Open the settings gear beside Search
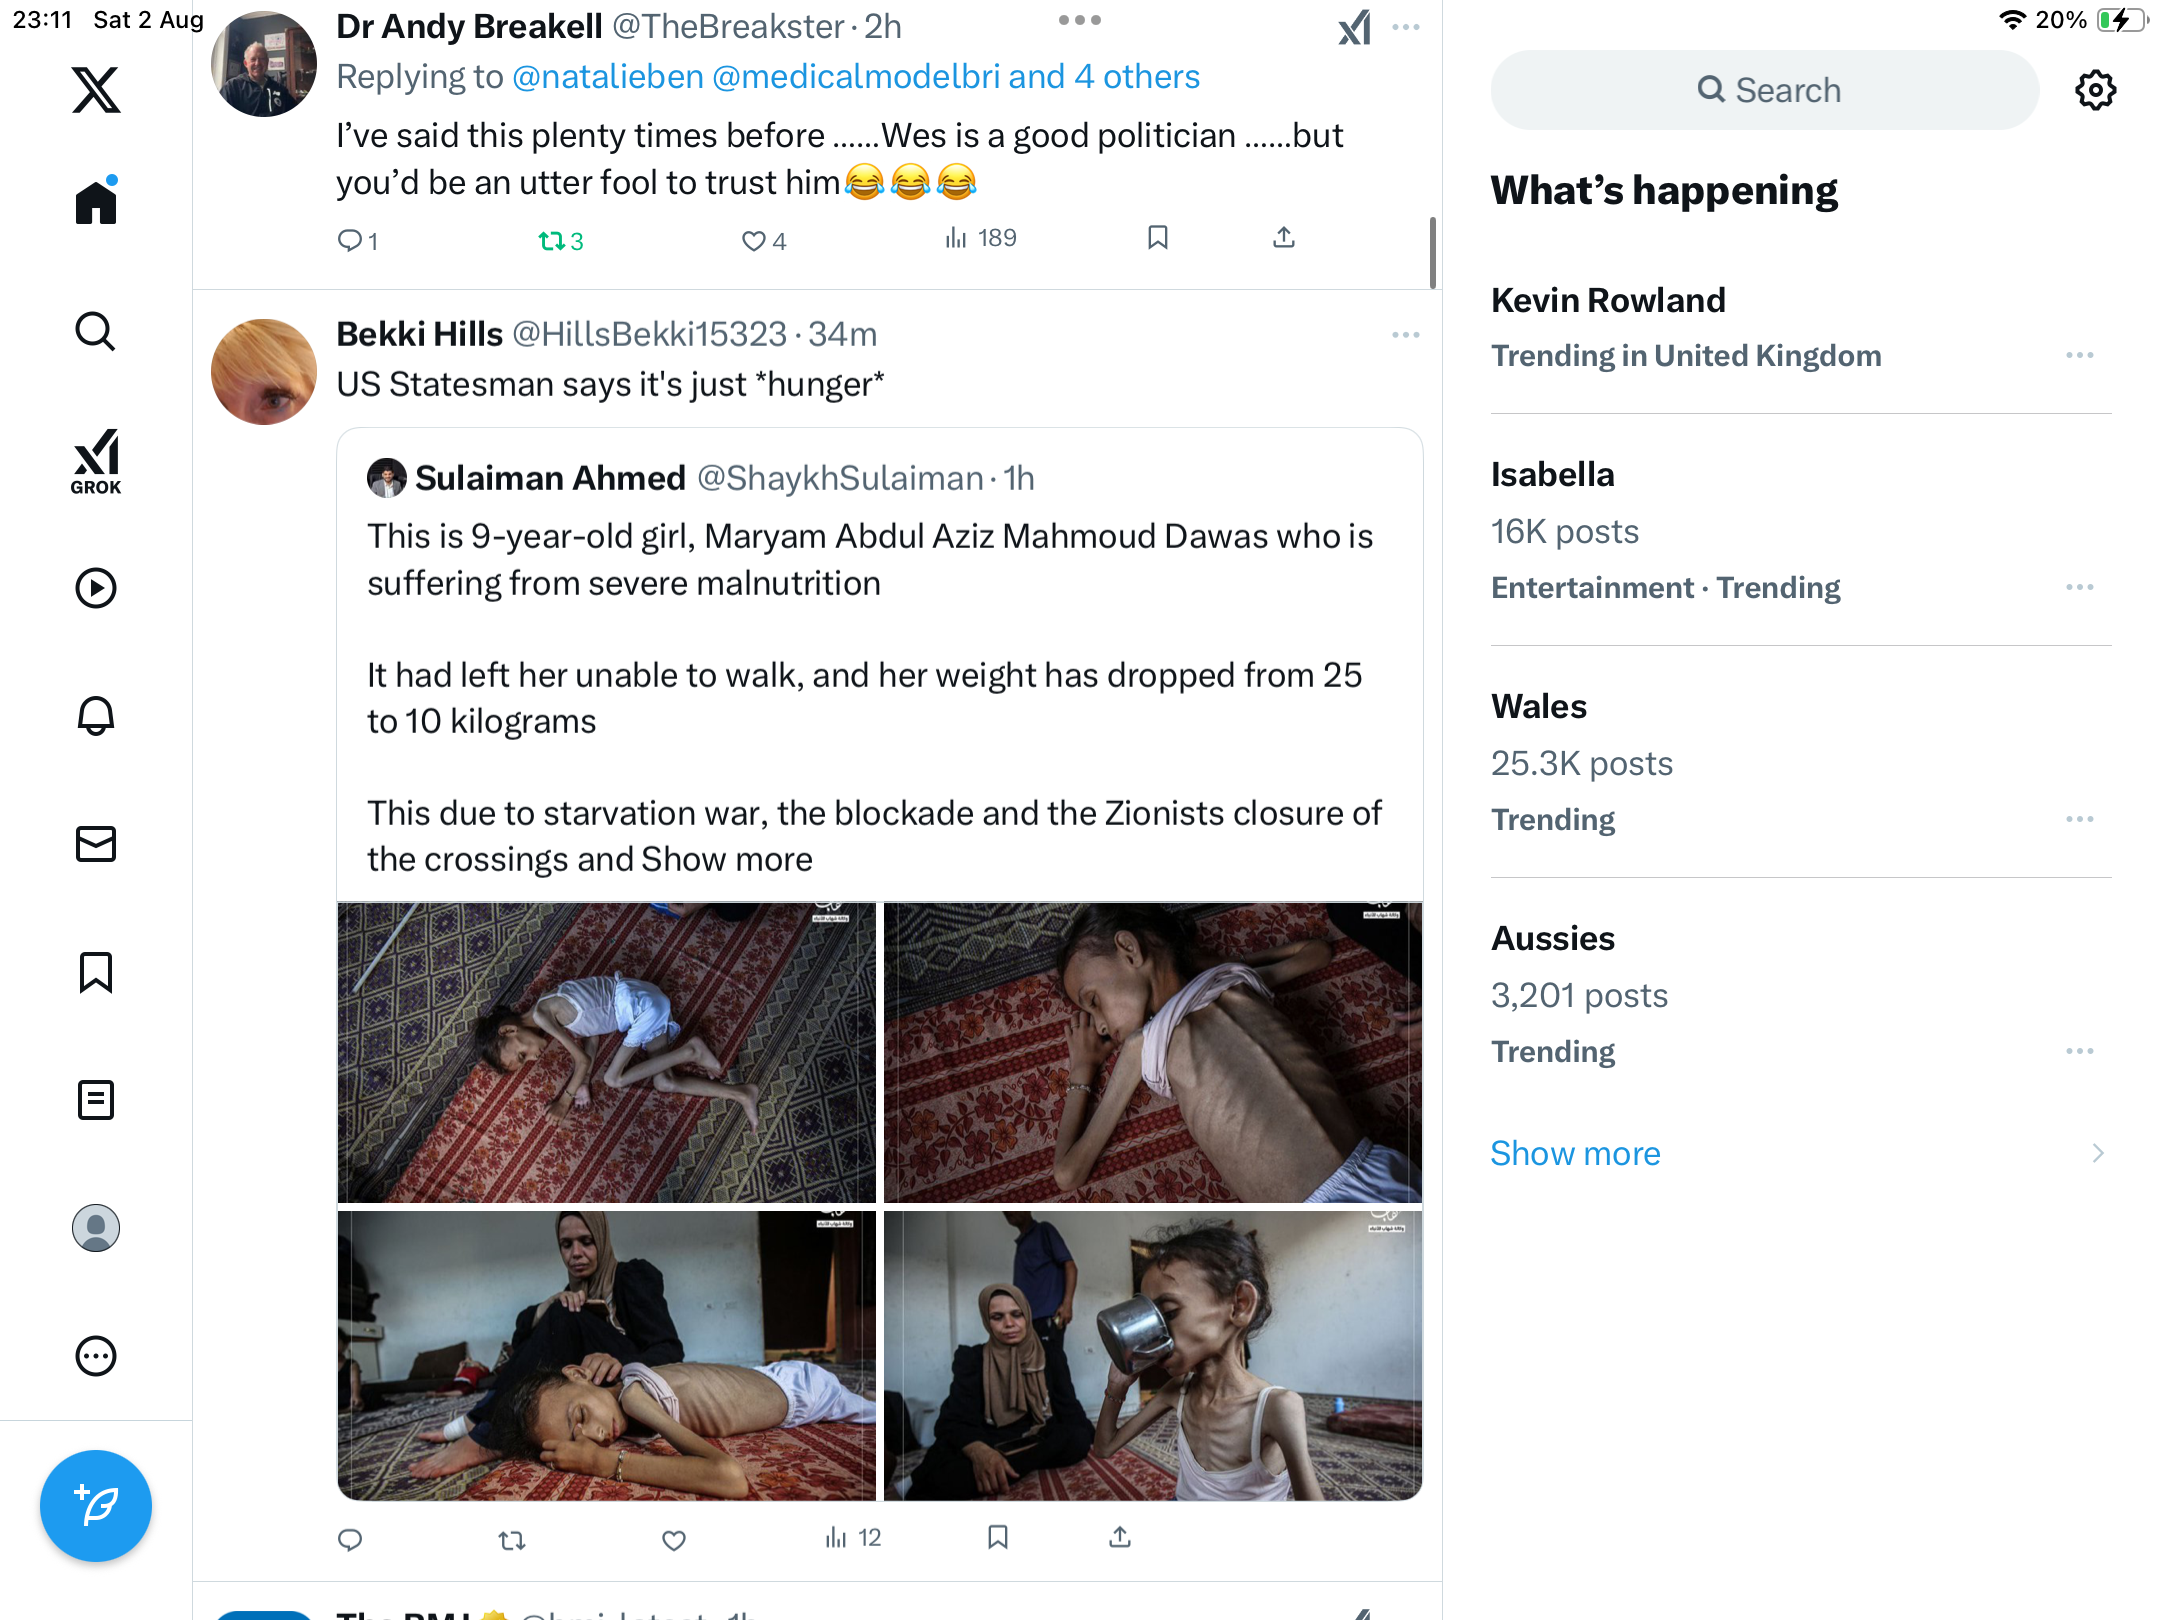 point(2095,90)
